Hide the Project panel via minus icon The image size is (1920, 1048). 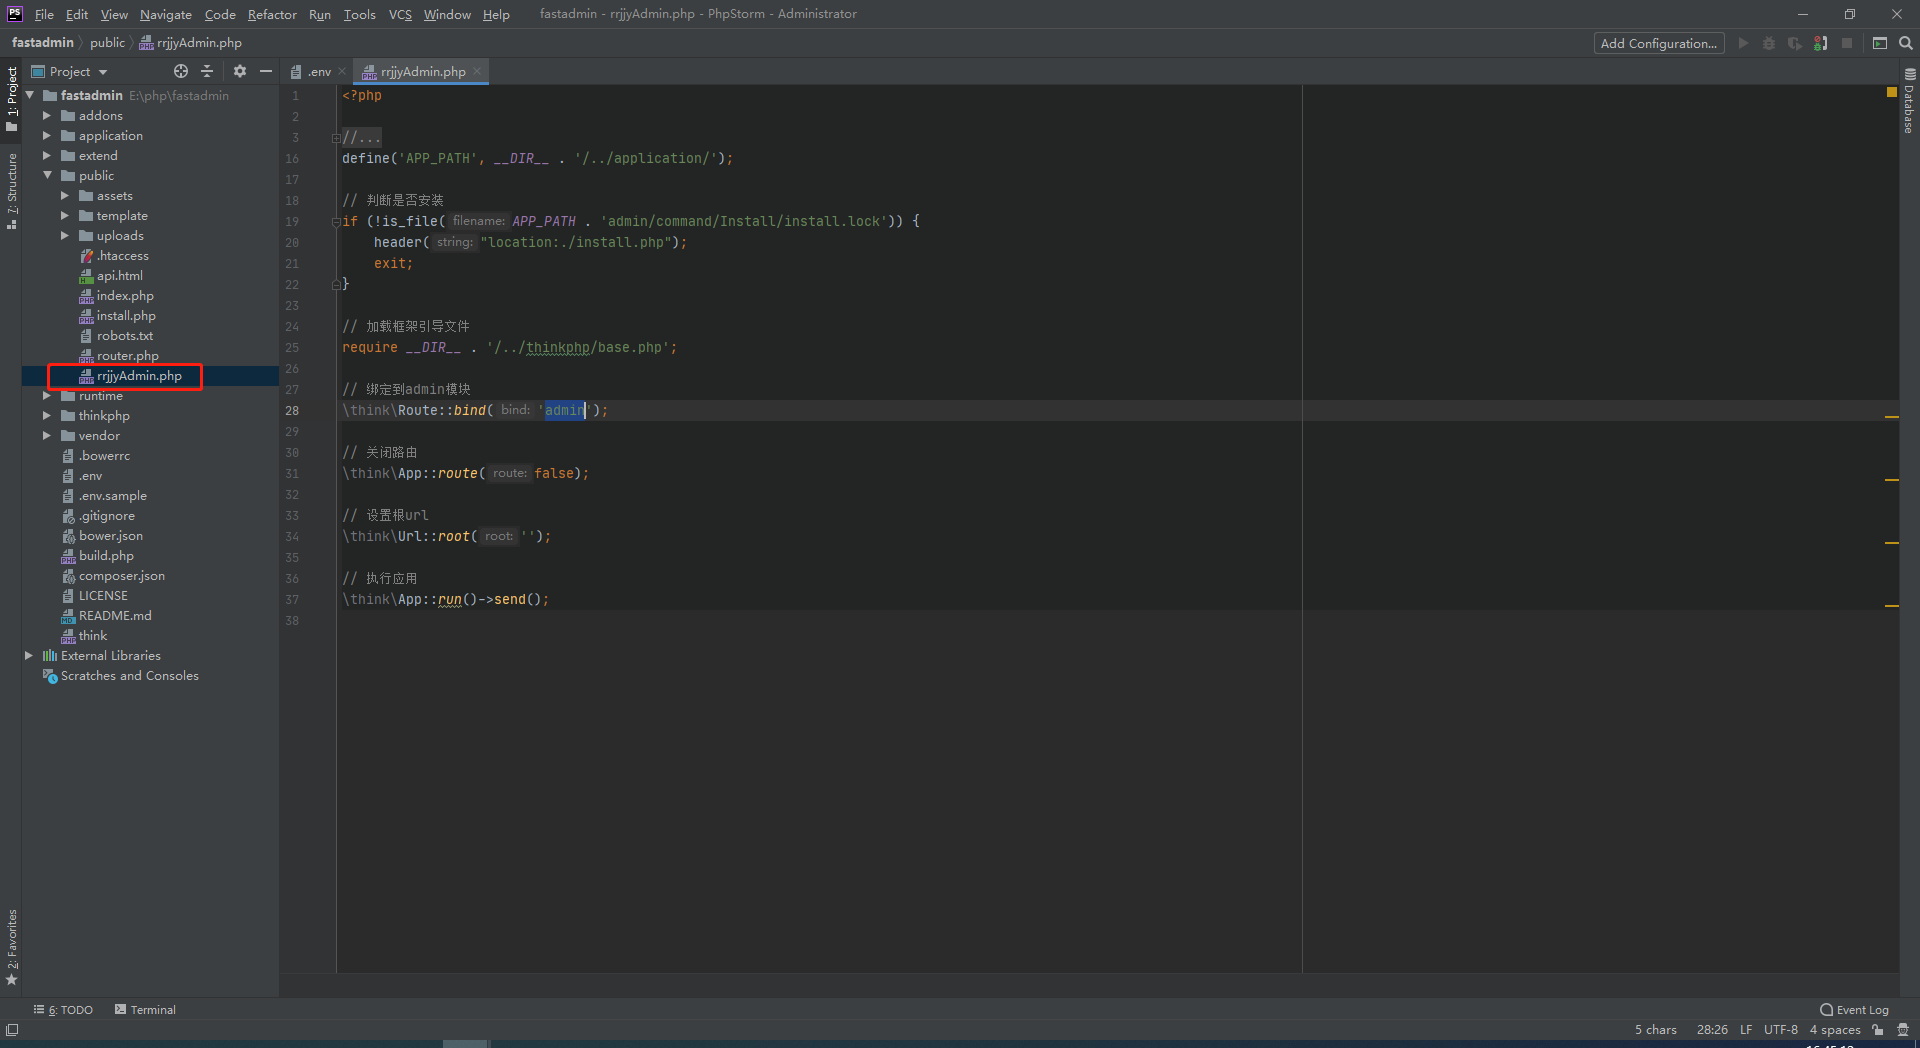point(266,71)
